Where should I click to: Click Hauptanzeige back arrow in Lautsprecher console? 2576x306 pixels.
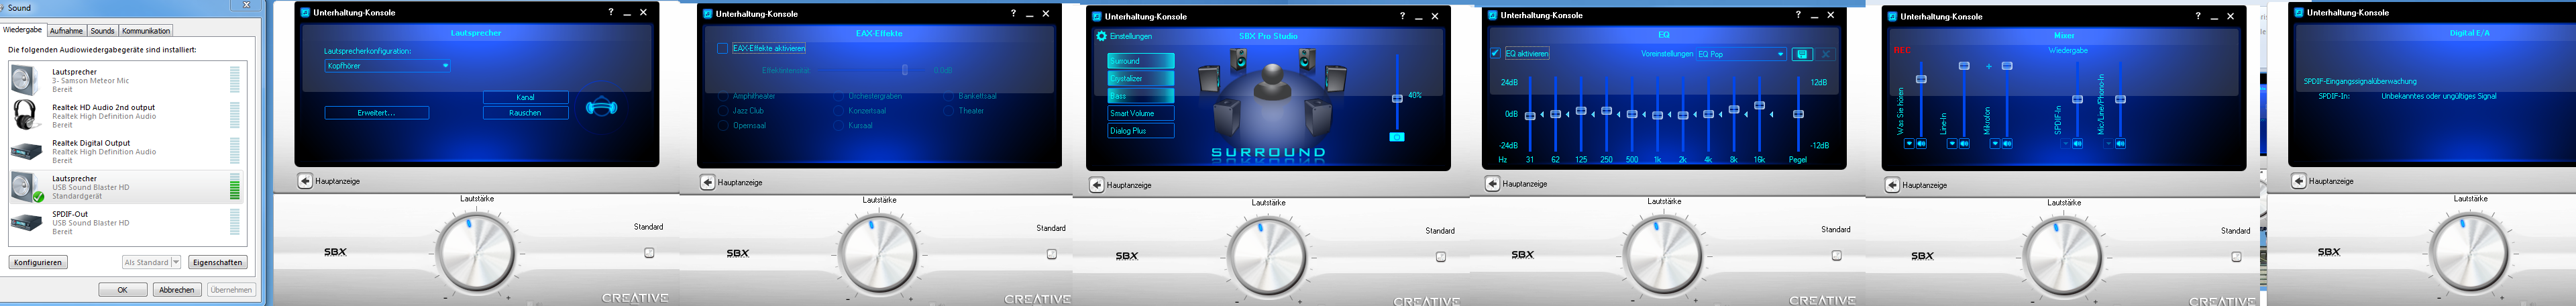coord(305,181)
